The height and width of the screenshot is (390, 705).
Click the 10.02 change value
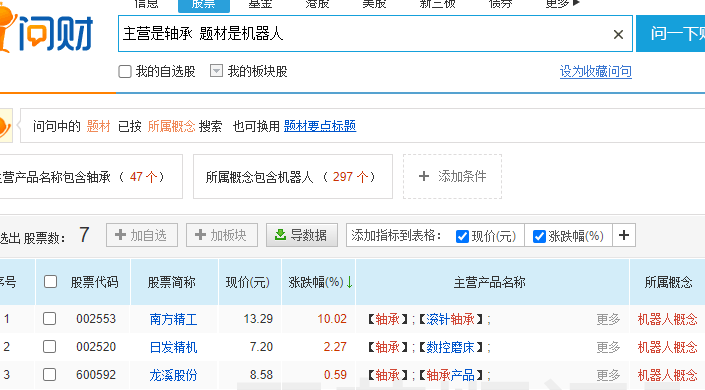pos(332,319)
